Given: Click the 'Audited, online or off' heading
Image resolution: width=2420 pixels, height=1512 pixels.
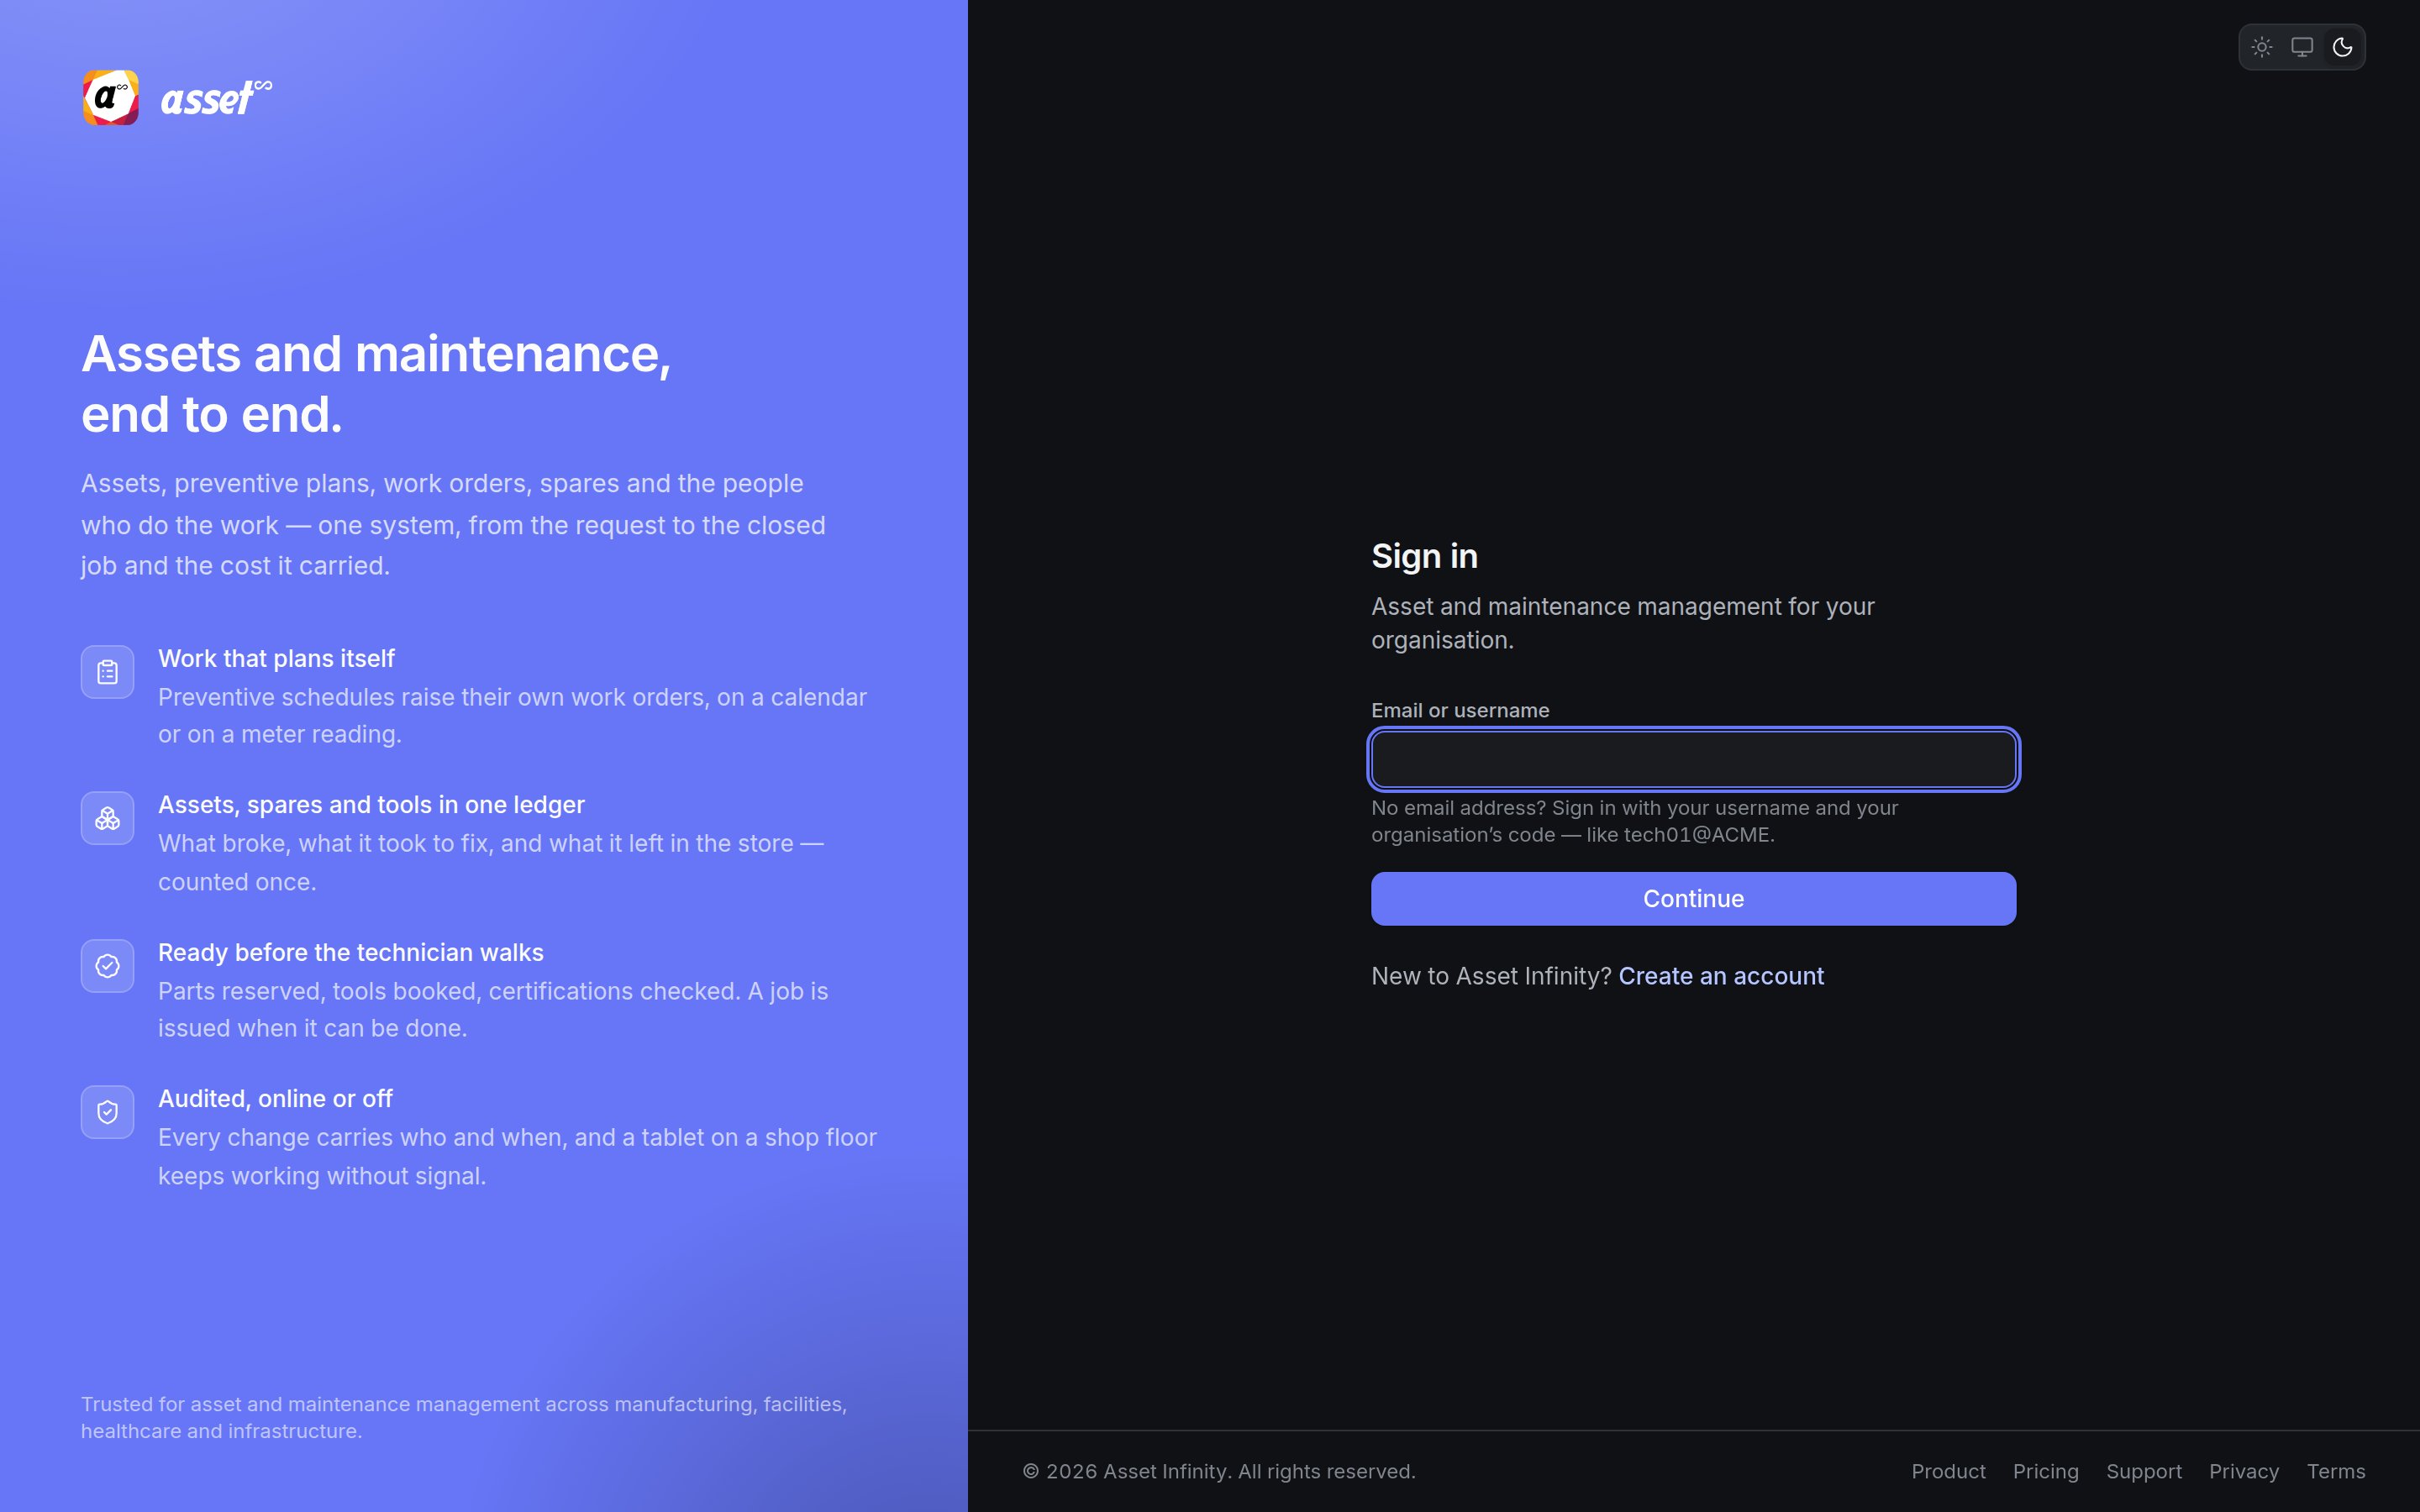Looking at the screenshot, I should [275, 1099].
